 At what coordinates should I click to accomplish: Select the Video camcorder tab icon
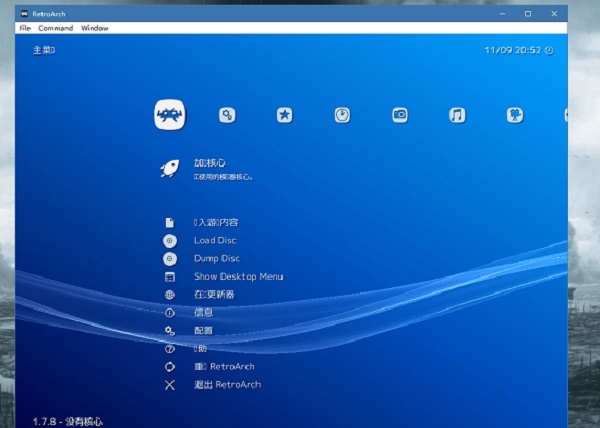coord(514,115)
